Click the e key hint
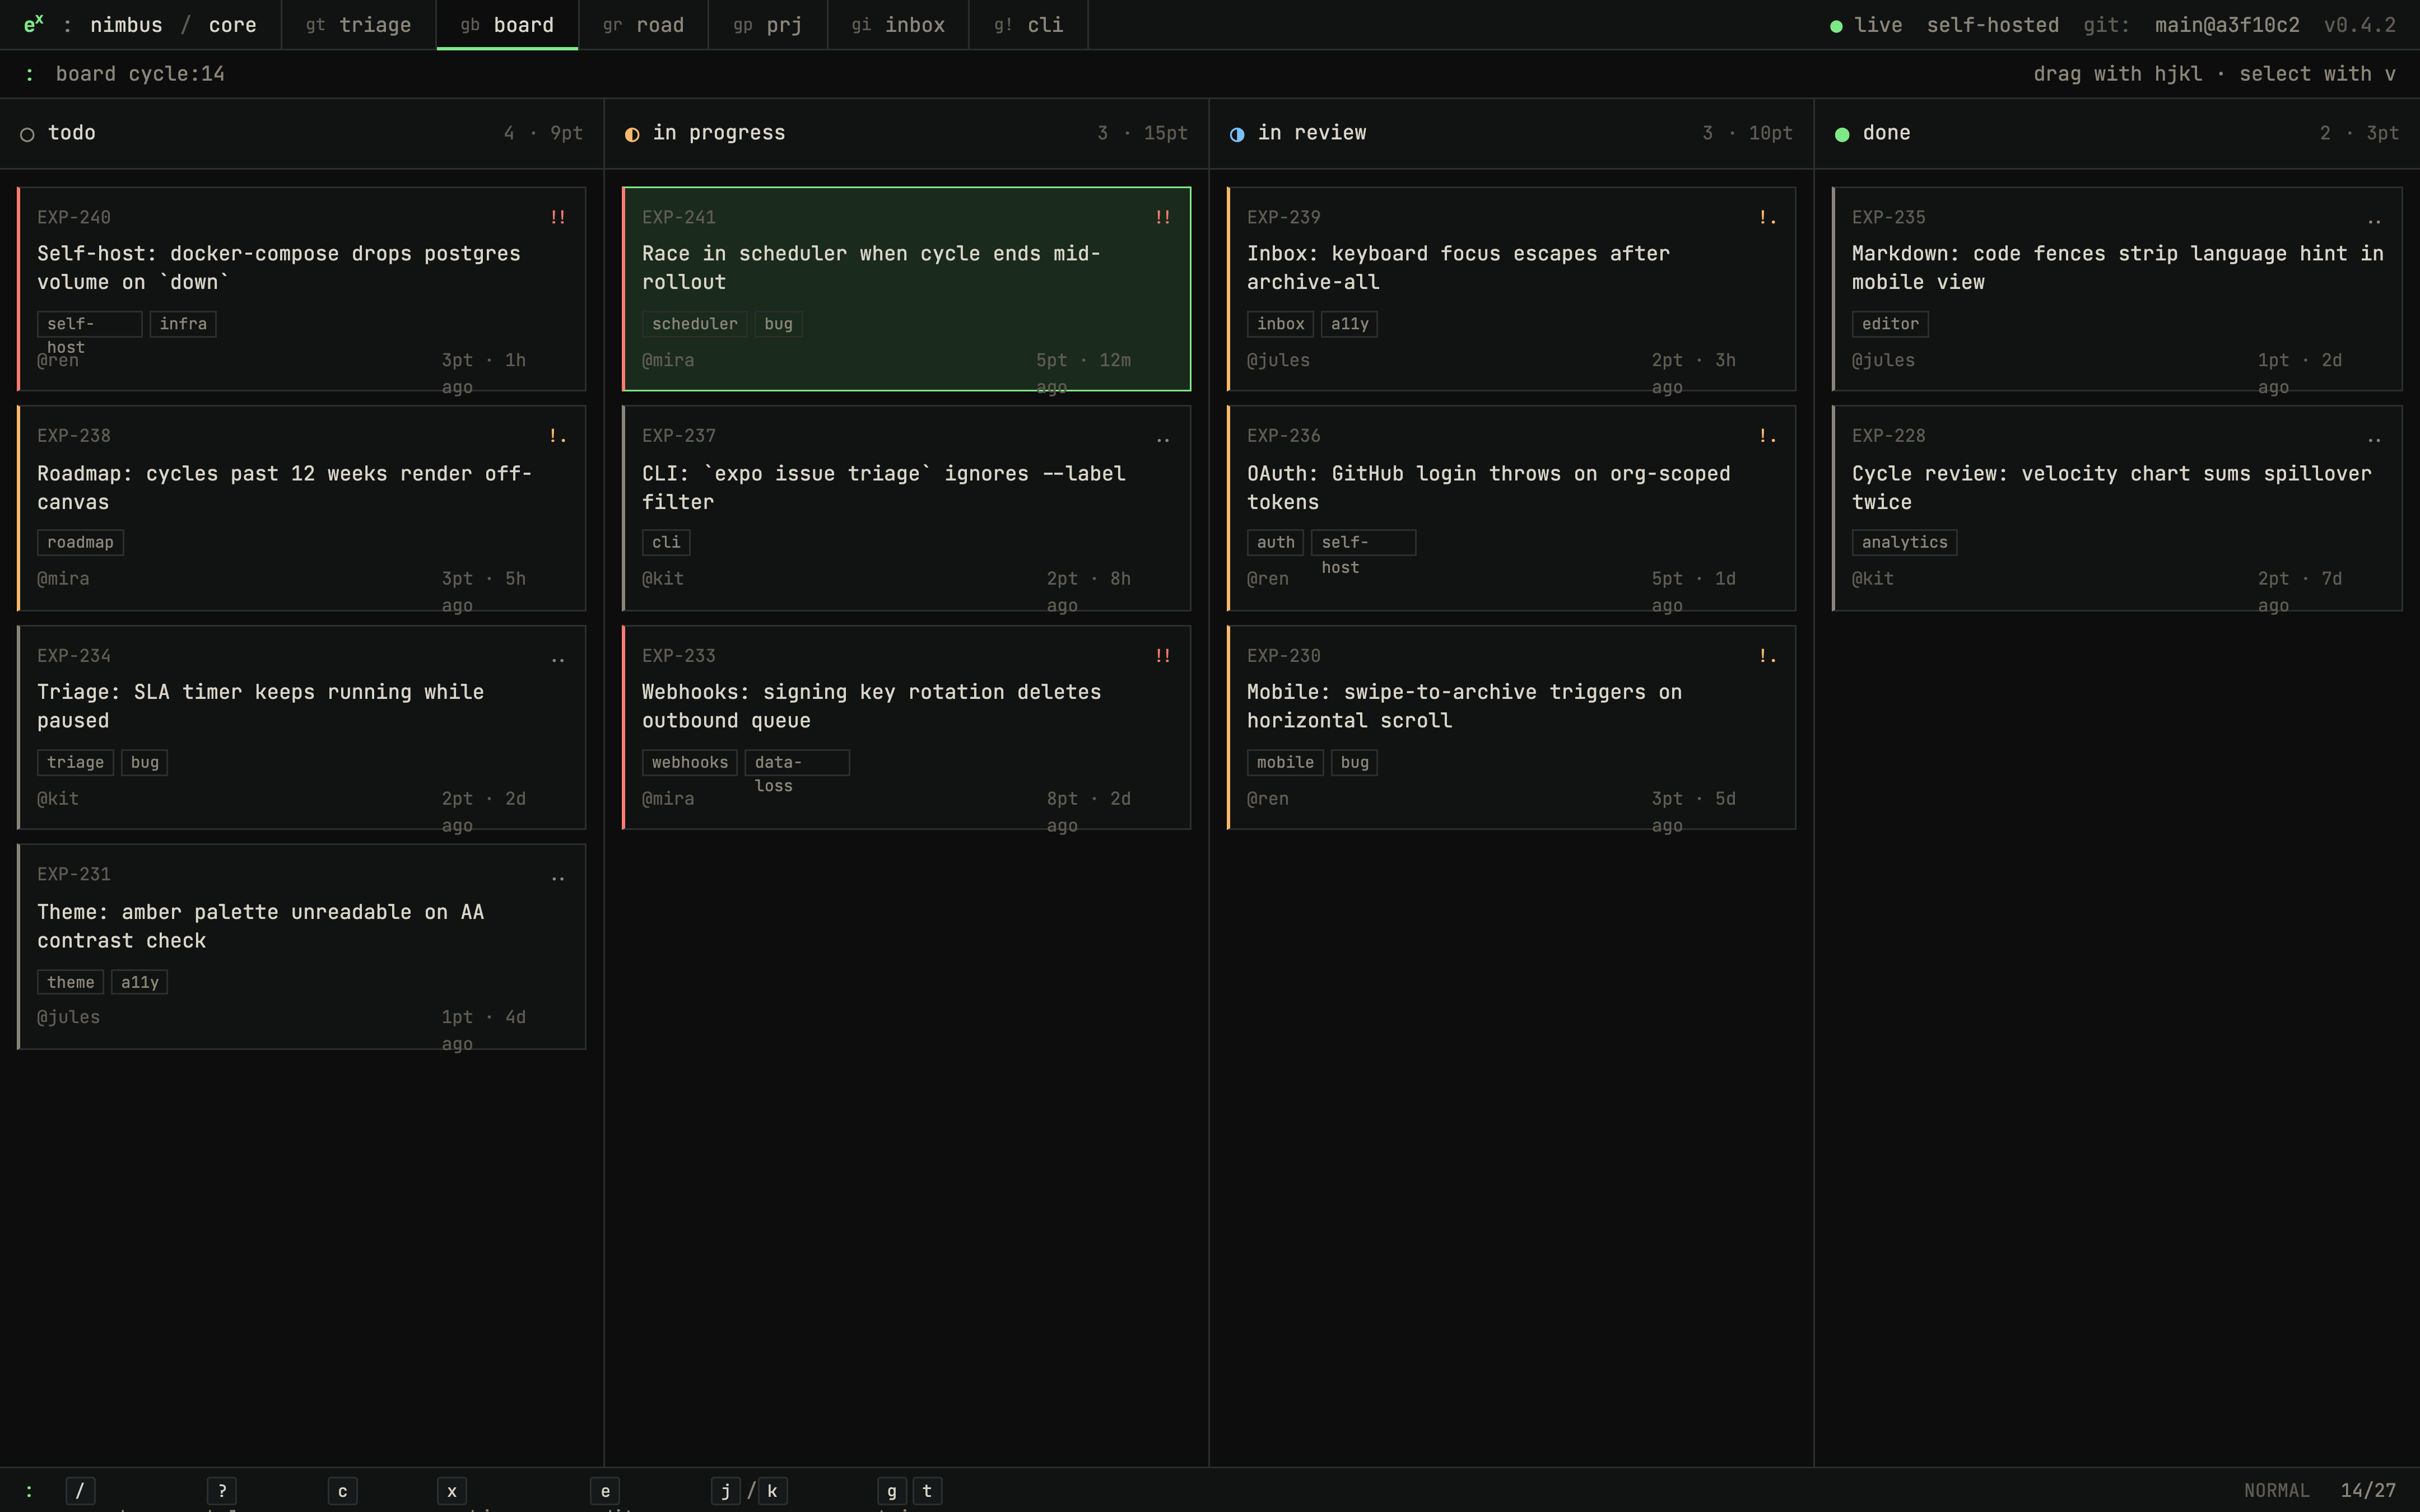Screen dimensions: 2420x1512 point(605,1491)
